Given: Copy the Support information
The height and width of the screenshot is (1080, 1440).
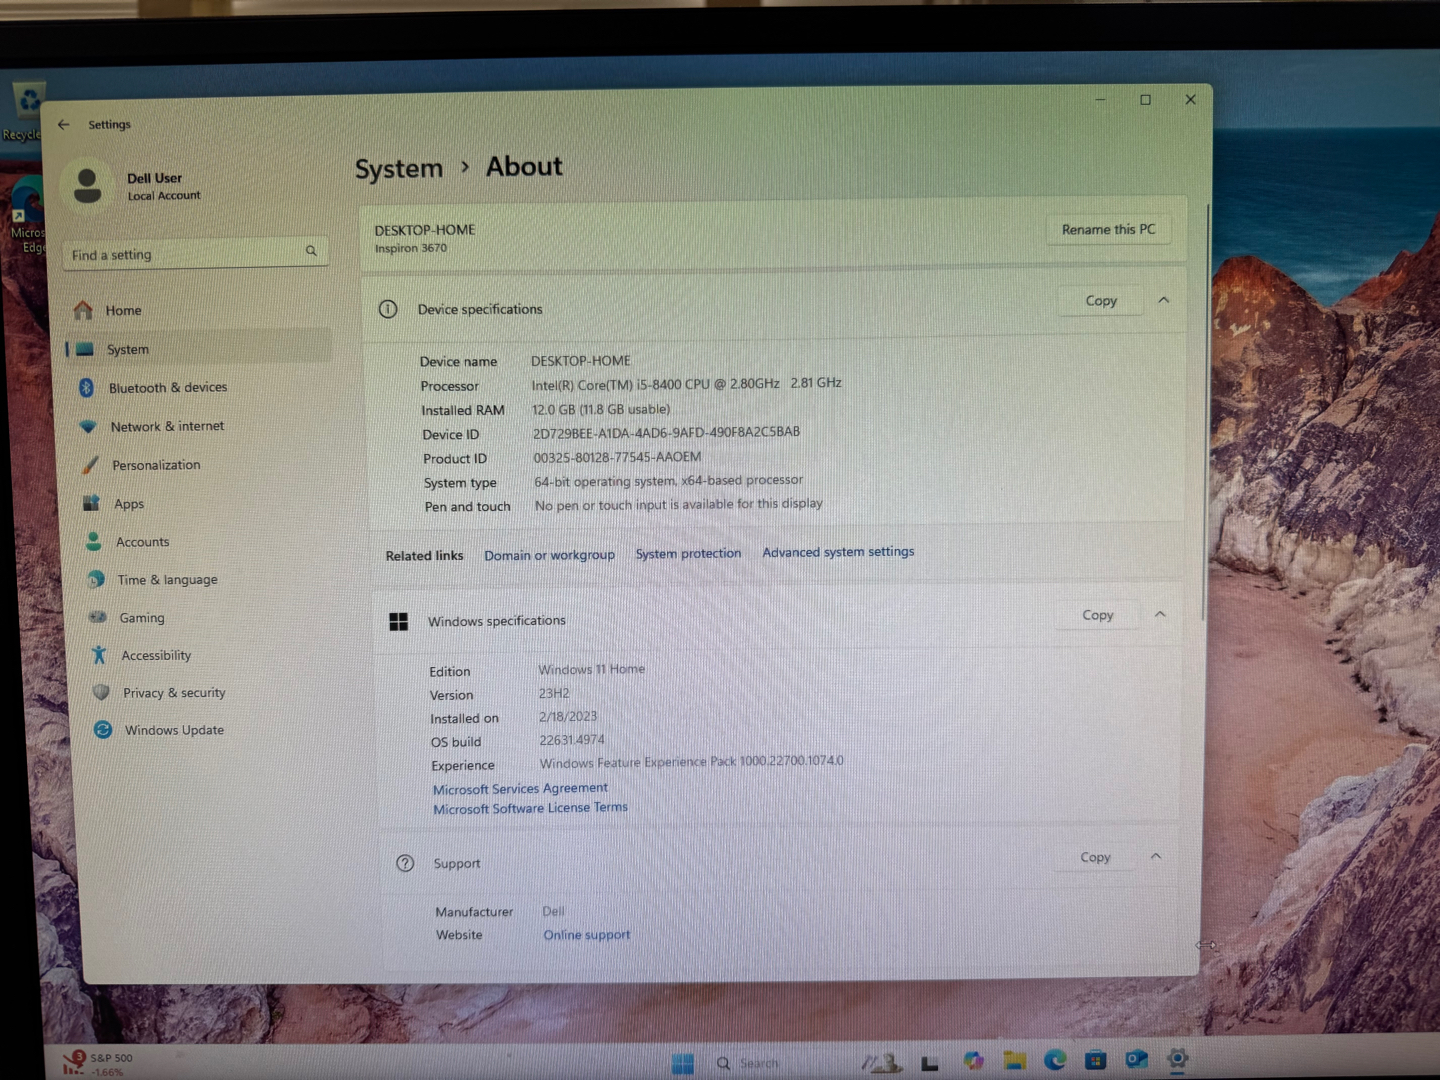Looking at the screenshot, I should tap(1095, 857).
